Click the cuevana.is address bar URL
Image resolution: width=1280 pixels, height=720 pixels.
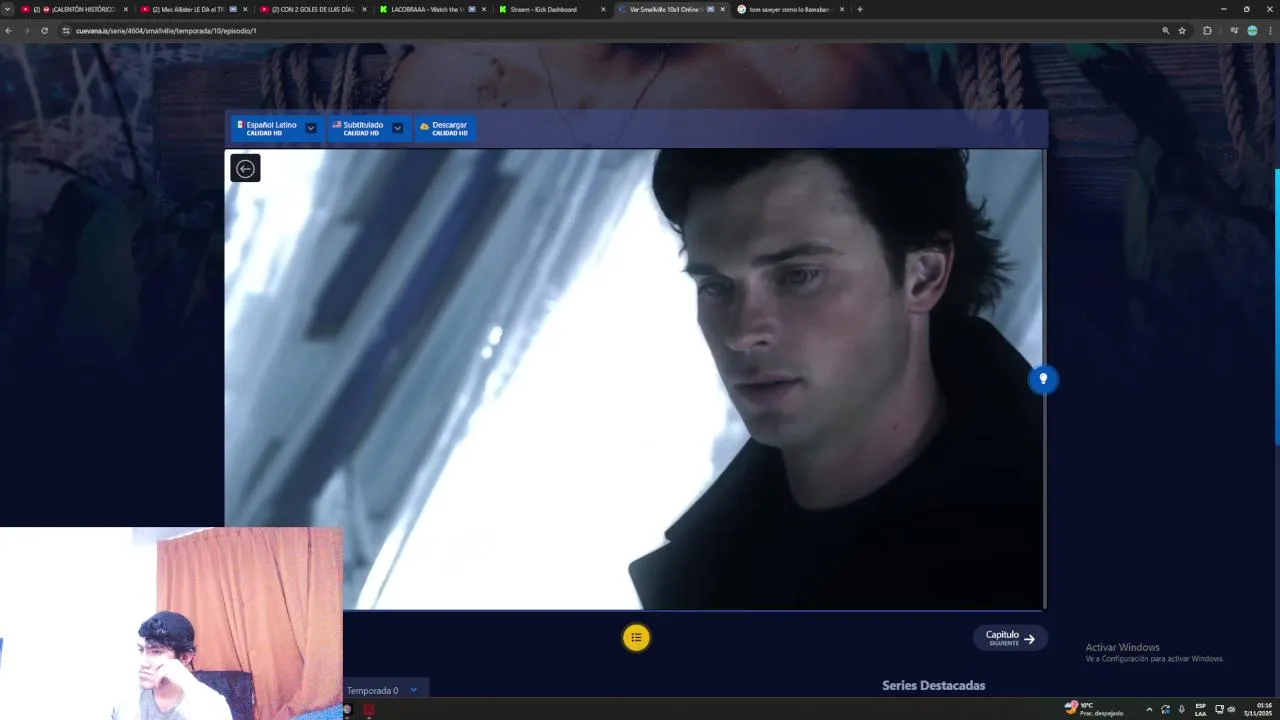point(166,31)
